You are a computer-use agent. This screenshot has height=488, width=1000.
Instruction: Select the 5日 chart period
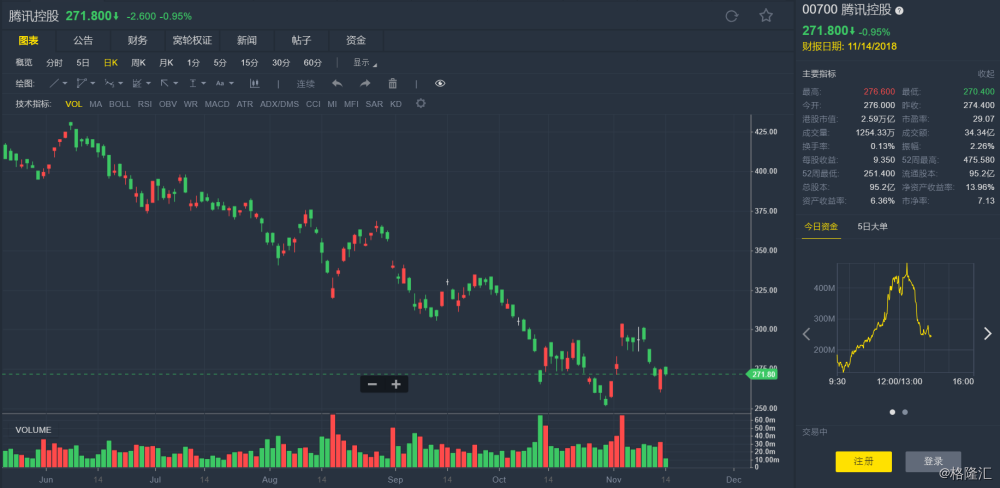coord(83,63)
